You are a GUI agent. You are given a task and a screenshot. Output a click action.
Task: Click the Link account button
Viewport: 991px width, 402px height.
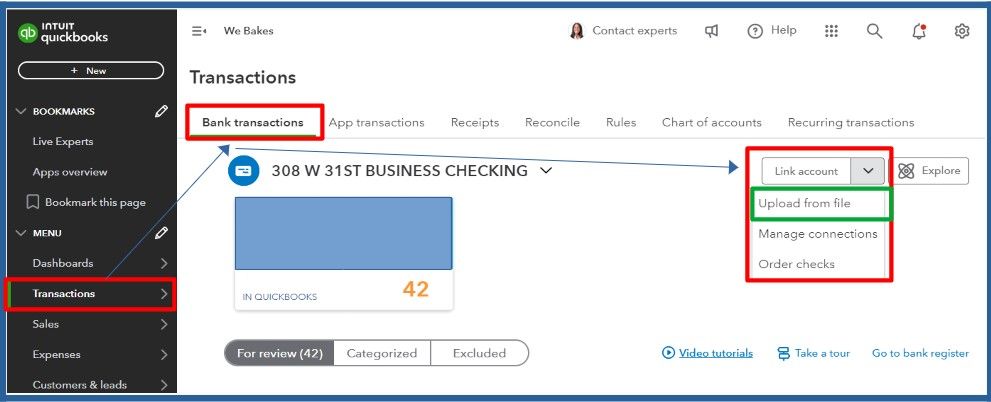(806, 171)
